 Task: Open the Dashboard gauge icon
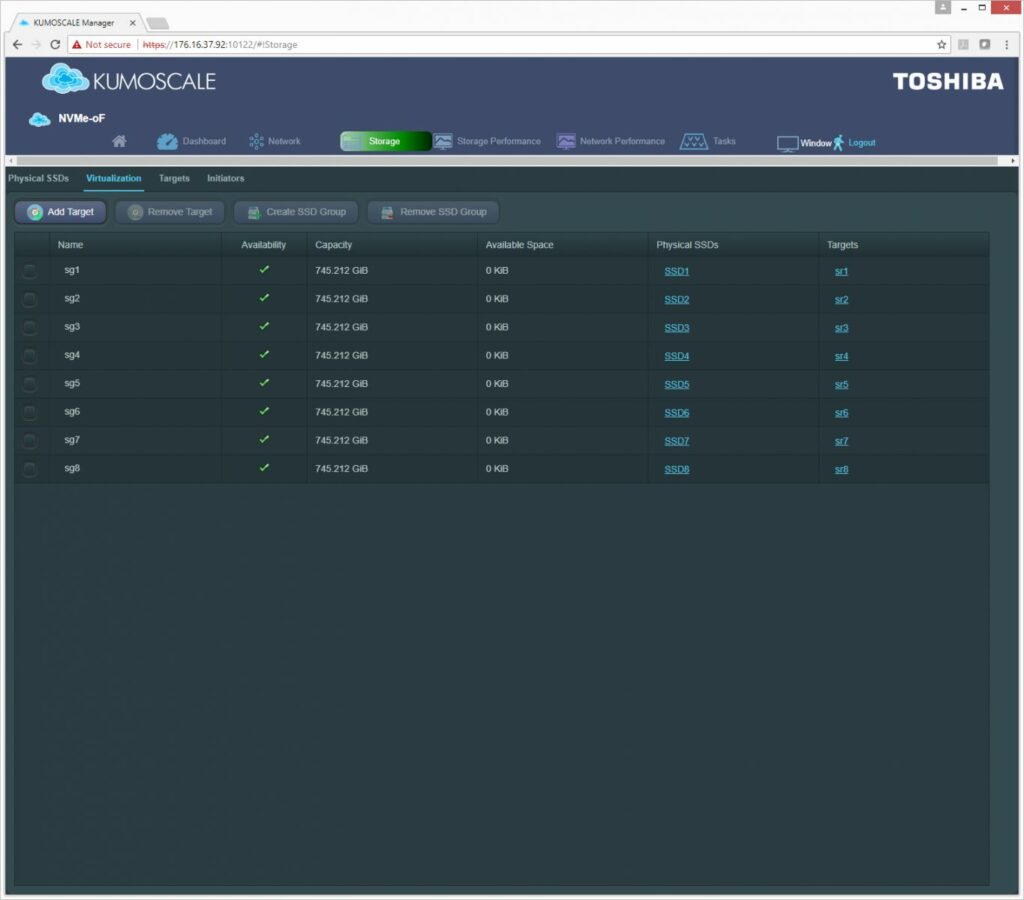167,141
